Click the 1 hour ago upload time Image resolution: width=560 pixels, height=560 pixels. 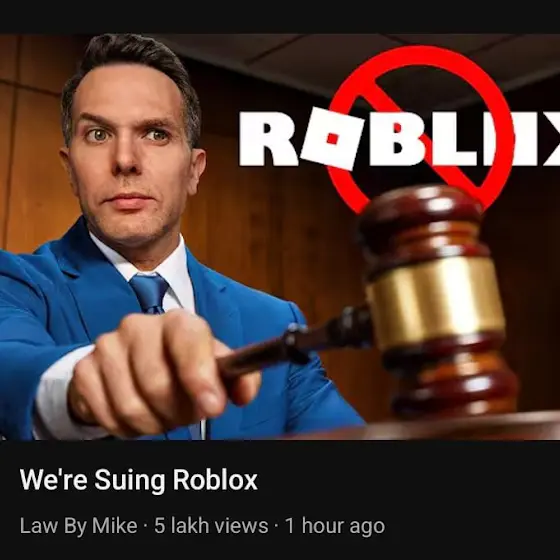[335, 526]
